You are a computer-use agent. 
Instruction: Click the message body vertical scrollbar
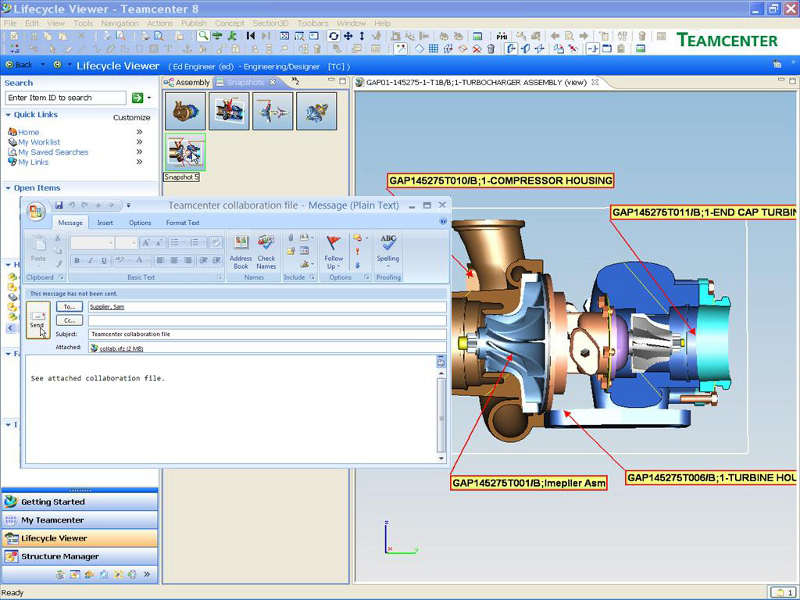coord(441,415)
